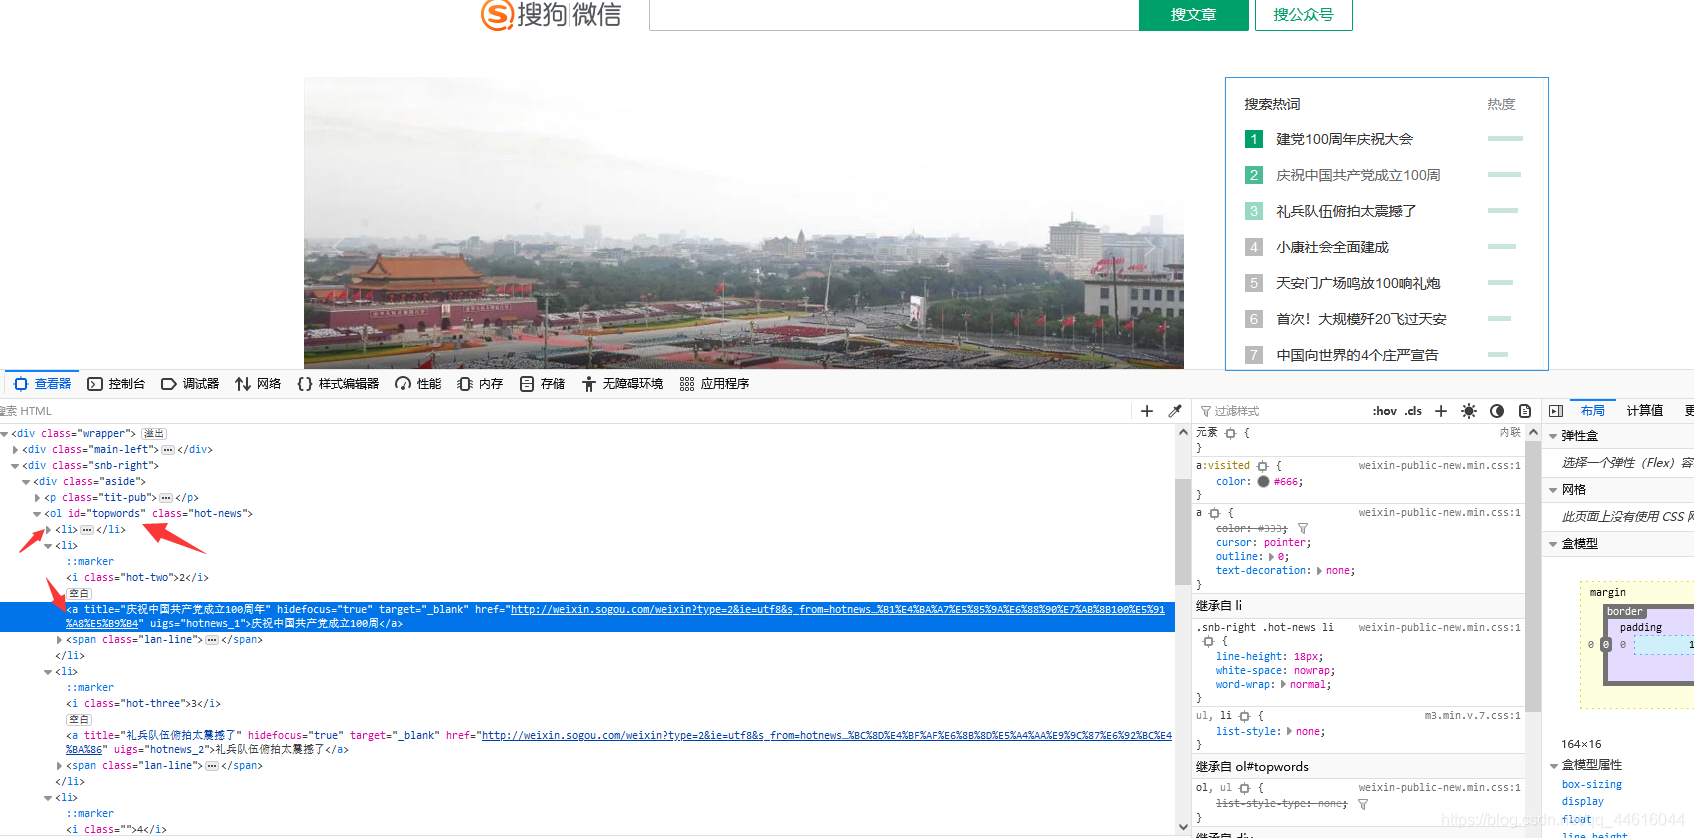Open the 内存 tab

[x=480, y=384]
